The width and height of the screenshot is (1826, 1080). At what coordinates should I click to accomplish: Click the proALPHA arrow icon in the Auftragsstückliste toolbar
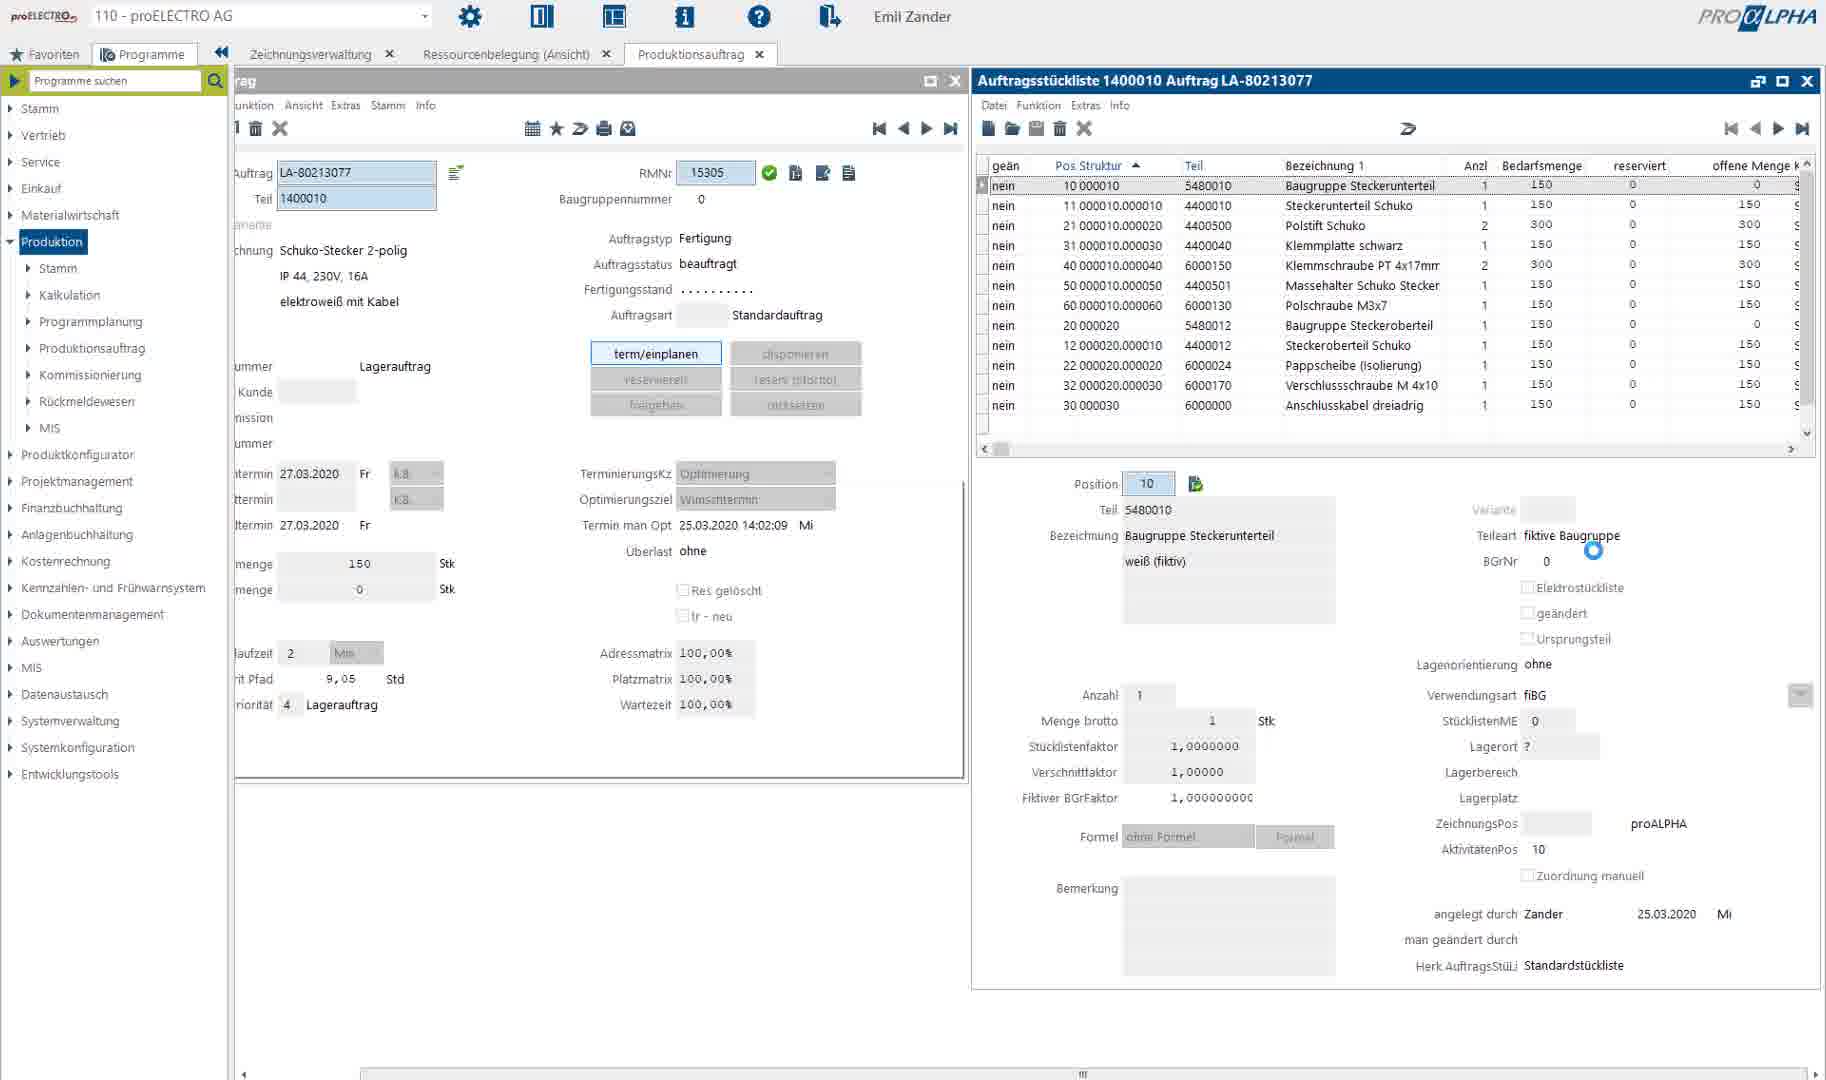1408,128
